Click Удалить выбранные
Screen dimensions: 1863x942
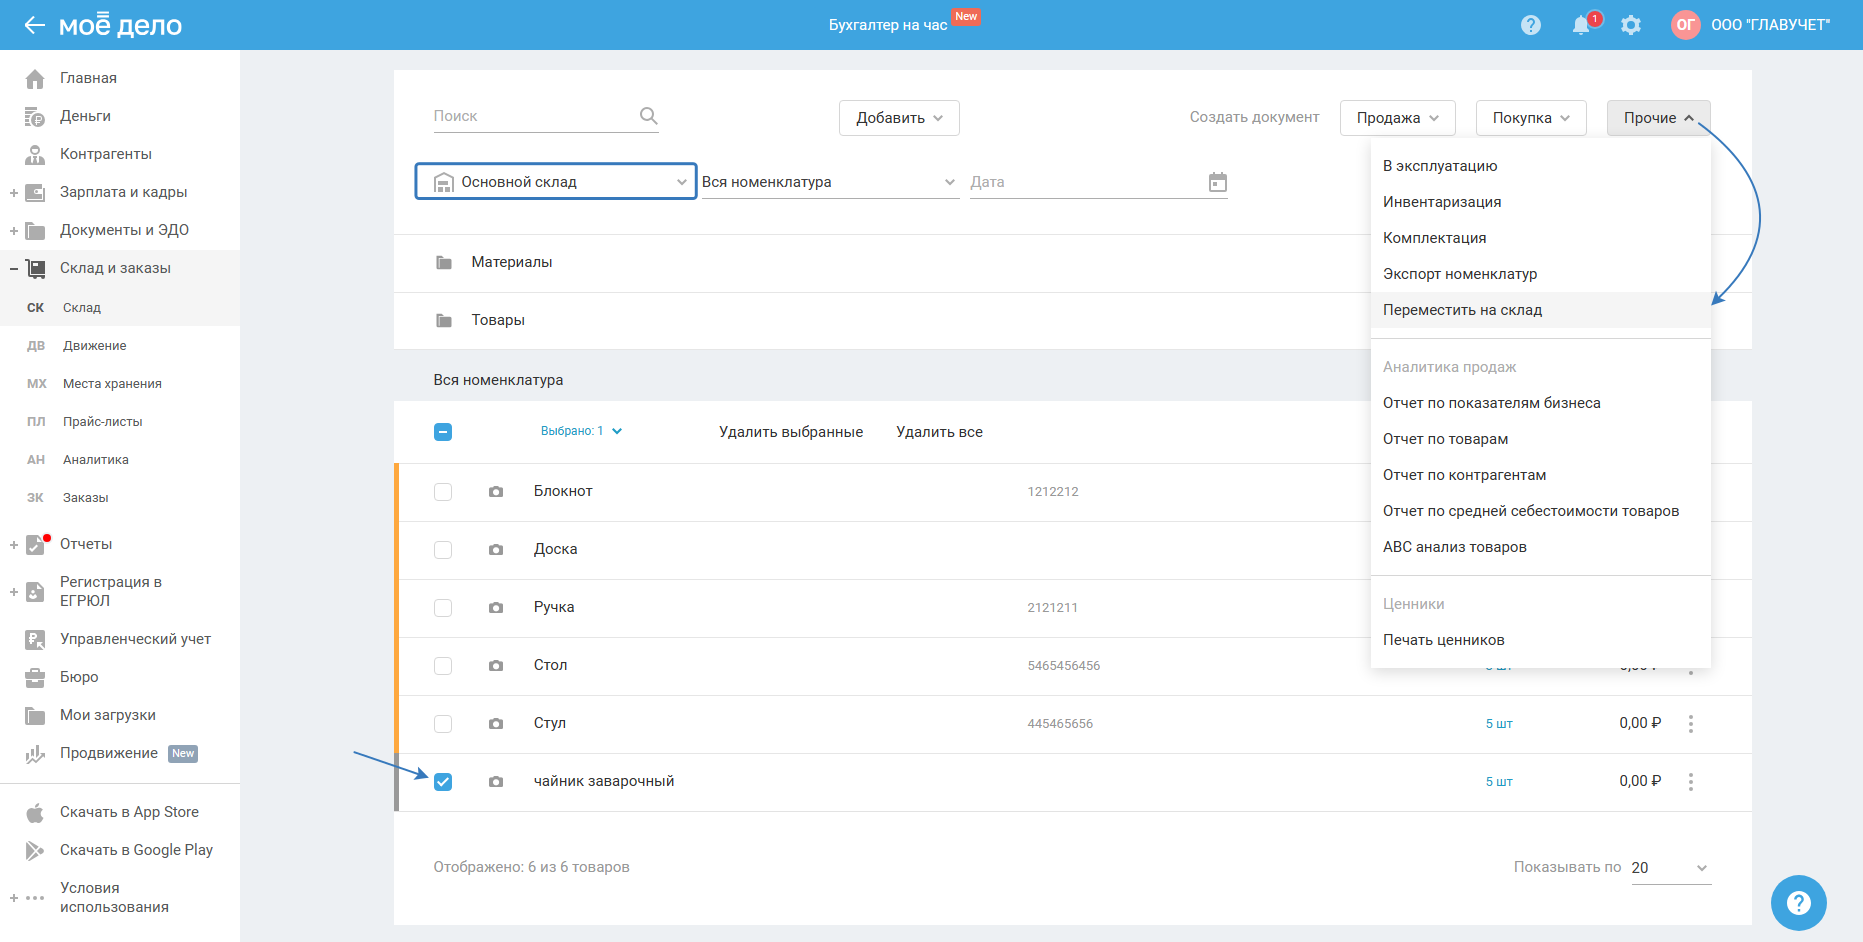pyautogui.click(x=790, y=432)
